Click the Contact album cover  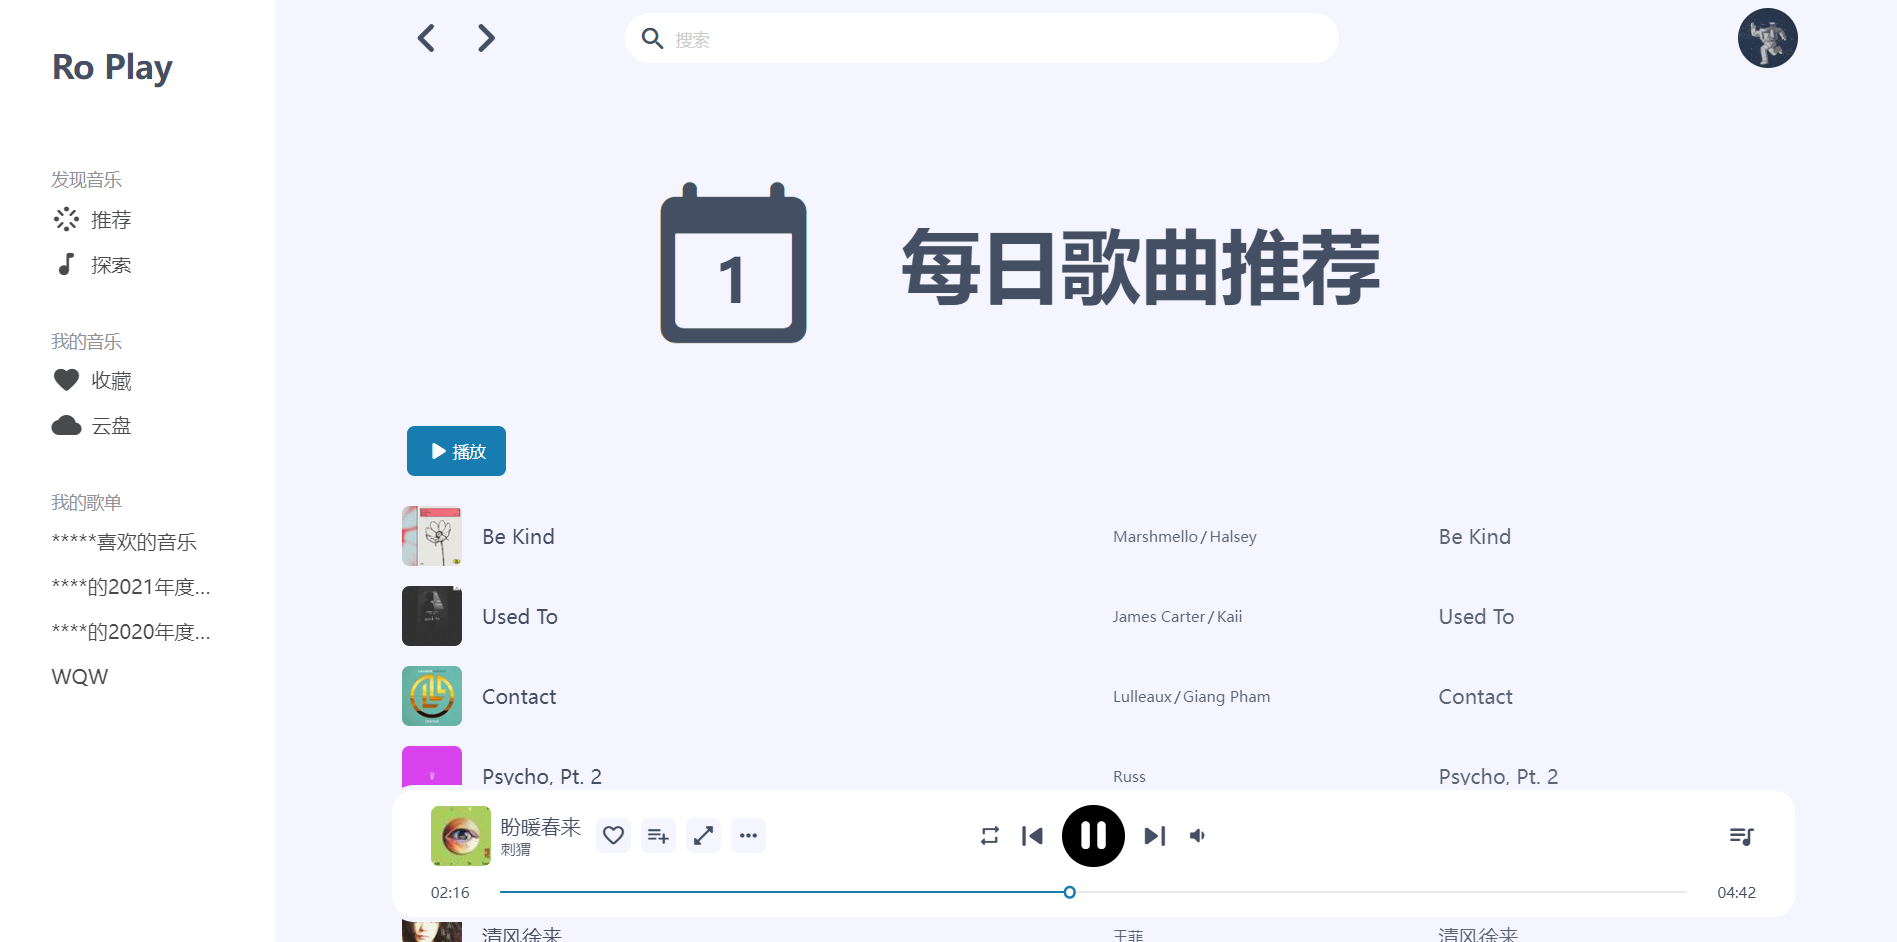point(432,696)
